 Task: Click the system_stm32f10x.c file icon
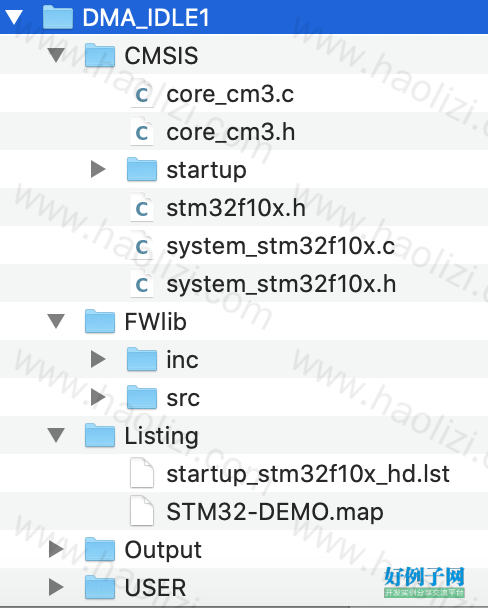(142, 246)
